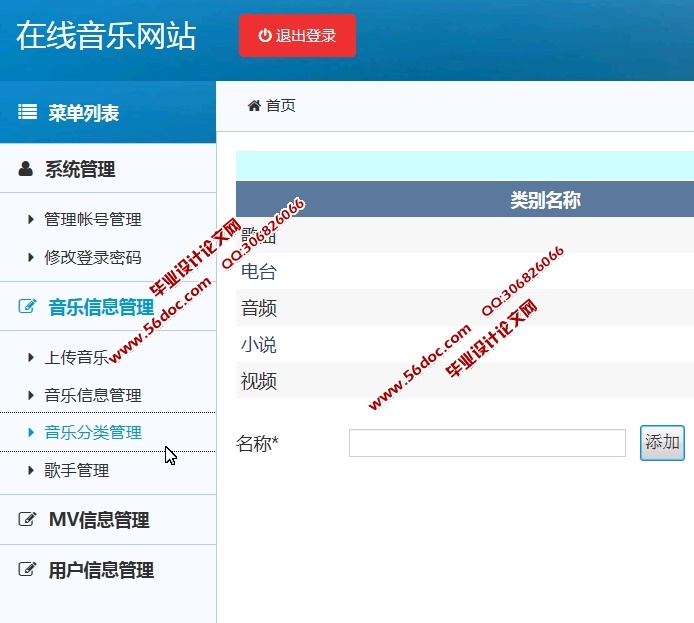Open 歌手管理 menu item
694x623 pixels.
[77, 470]
